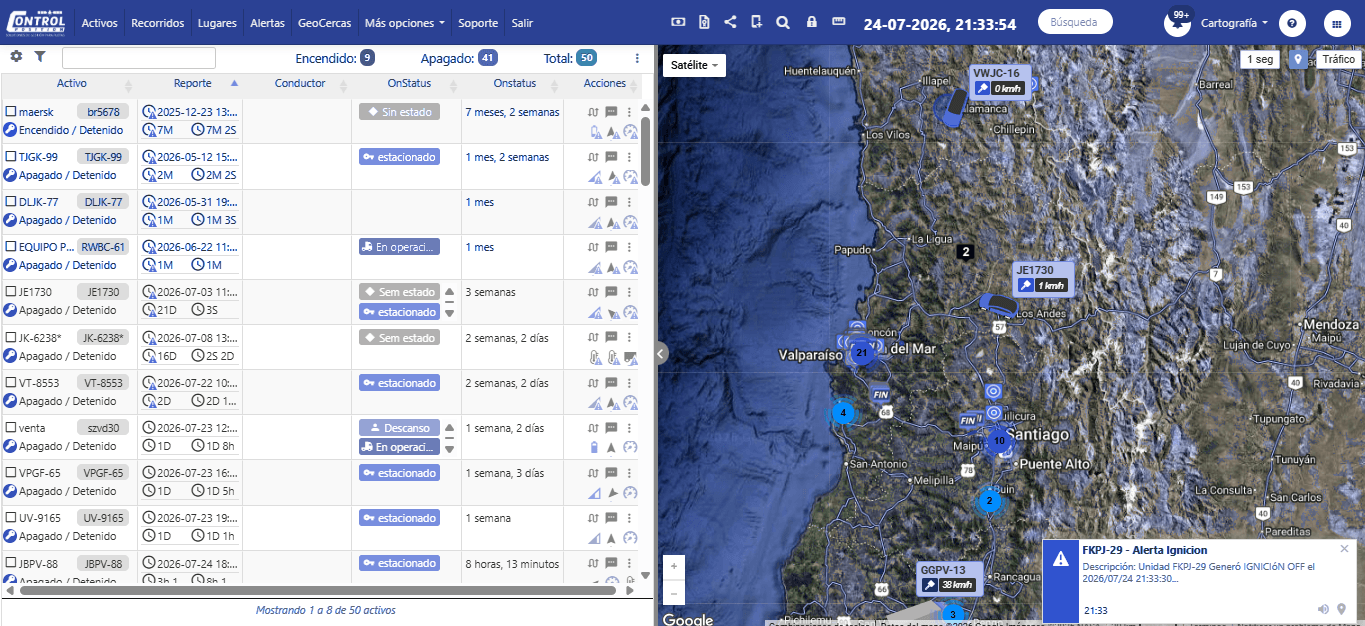Open the route icon for maersk row
Viewport: 1365px width, 626px height.
(593, 112)
